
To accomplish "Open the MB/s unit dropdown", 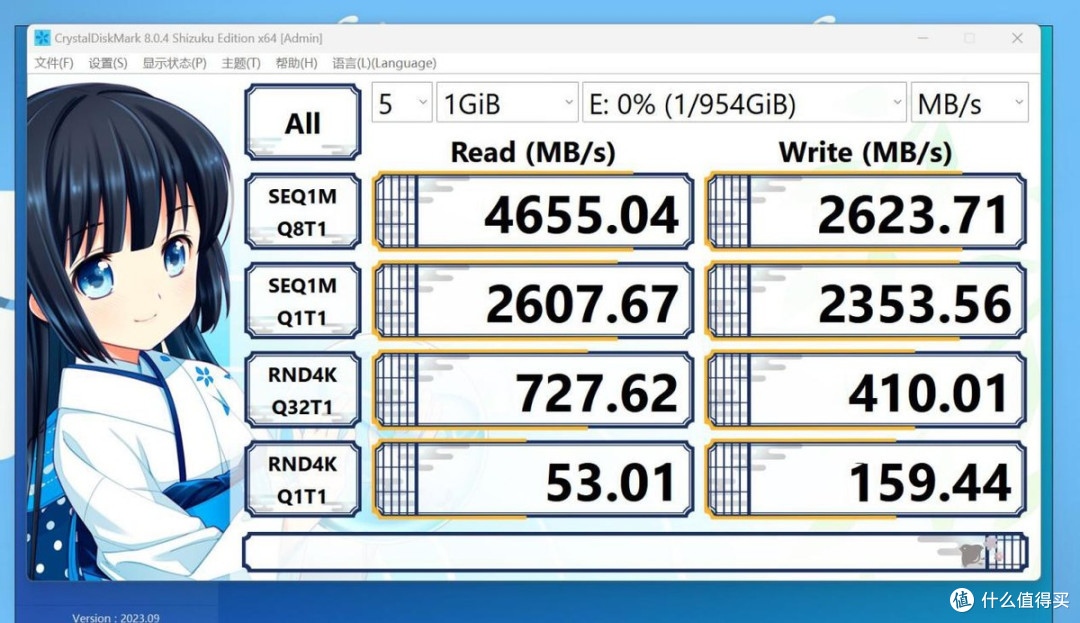I will point(970,103).
